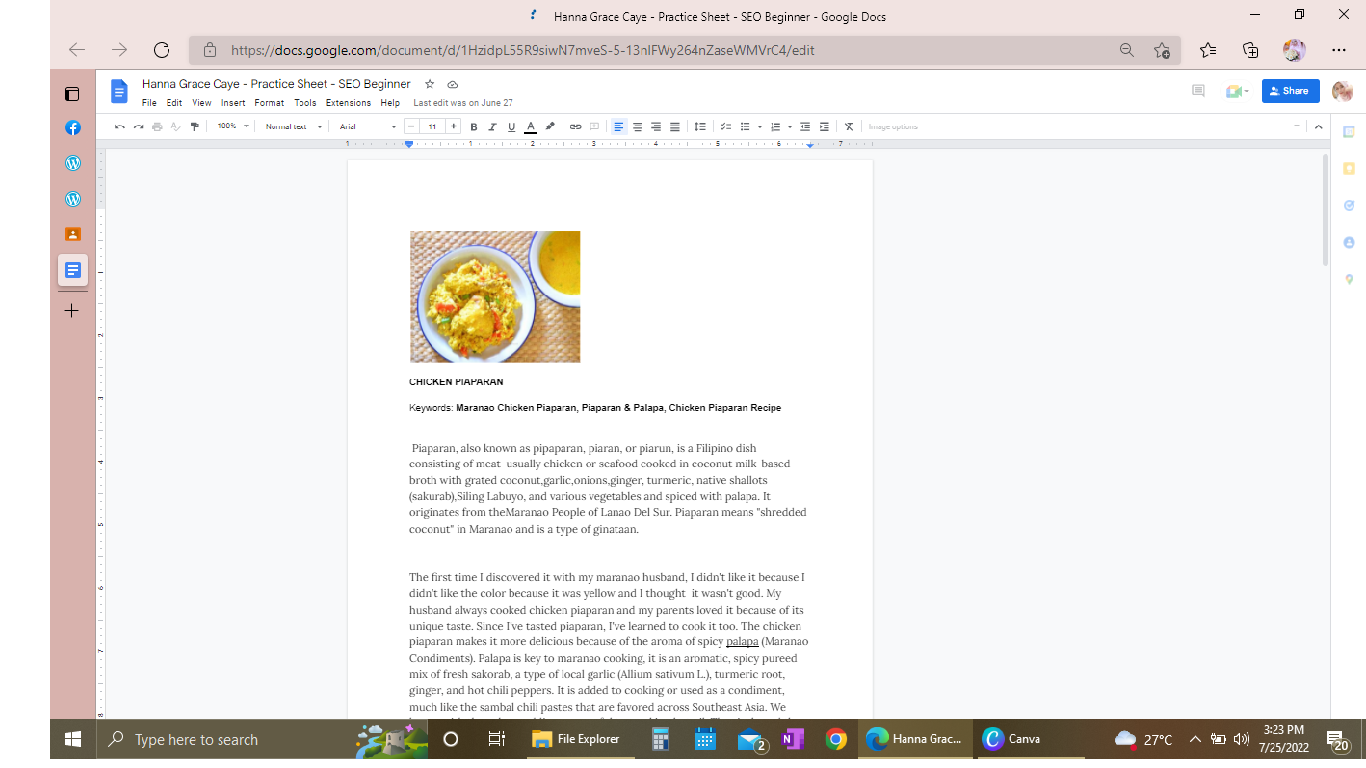Select center align icon
Viewport: 1366px width, 768px height.
tap(637, 127)
